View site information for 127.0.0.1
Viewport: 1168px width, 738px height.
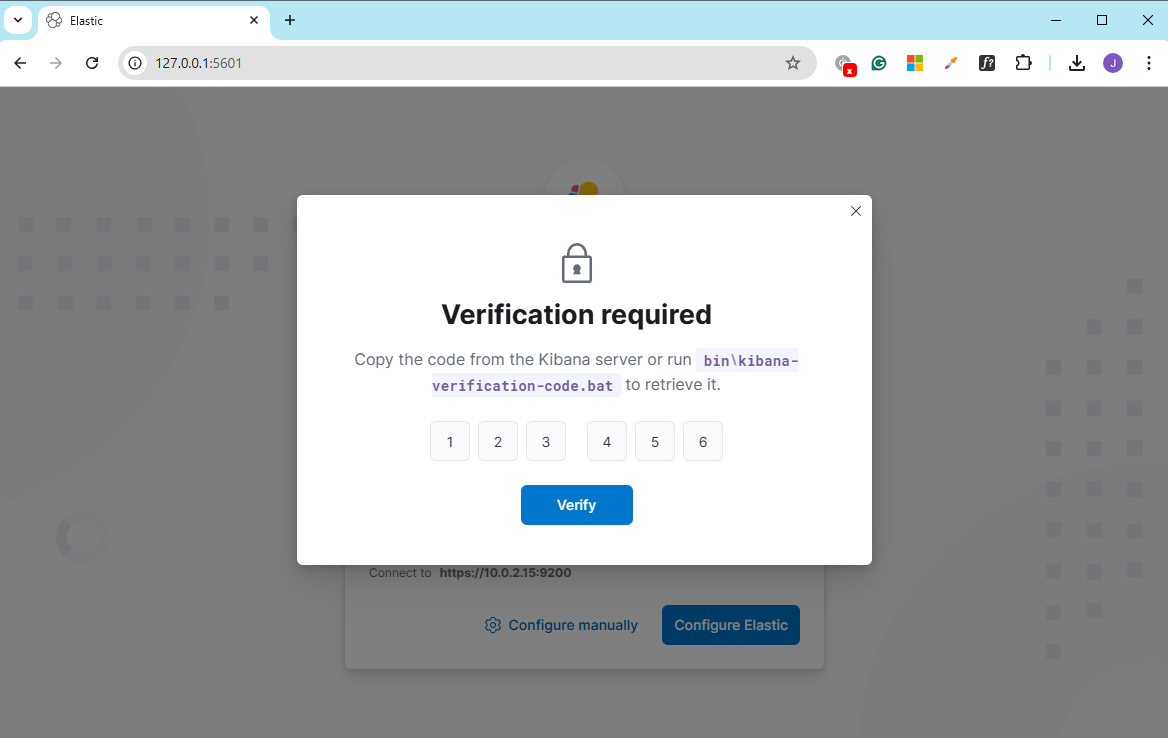(135, 63)
